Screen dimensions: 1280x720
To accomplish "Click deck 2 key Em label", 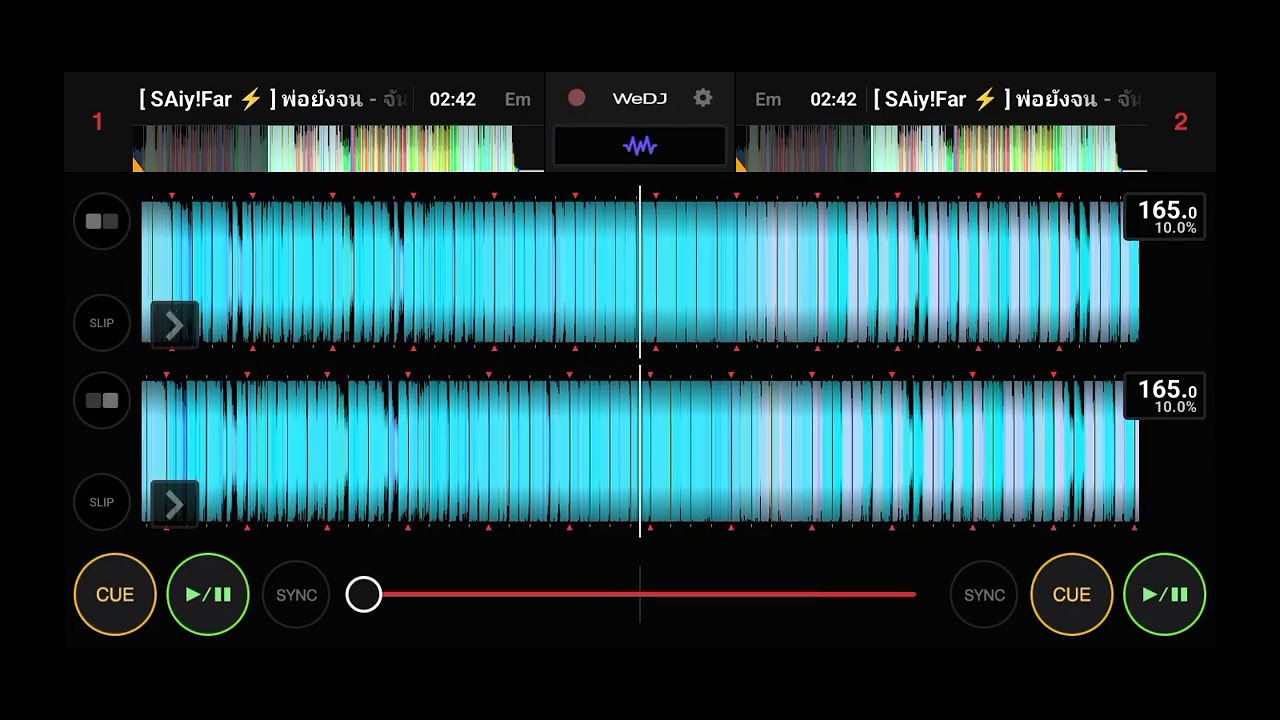I will click(768, 99).
